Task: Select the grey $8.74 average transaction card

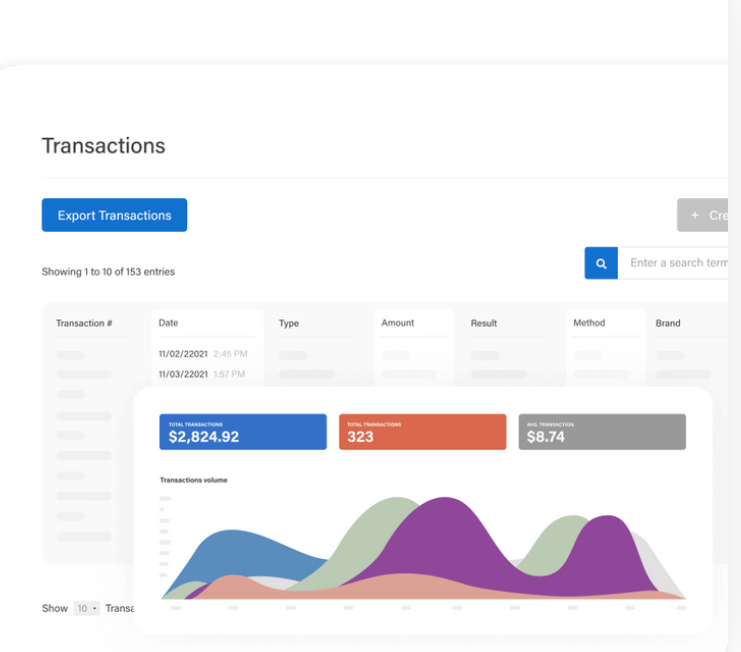Action: [601, 432]
